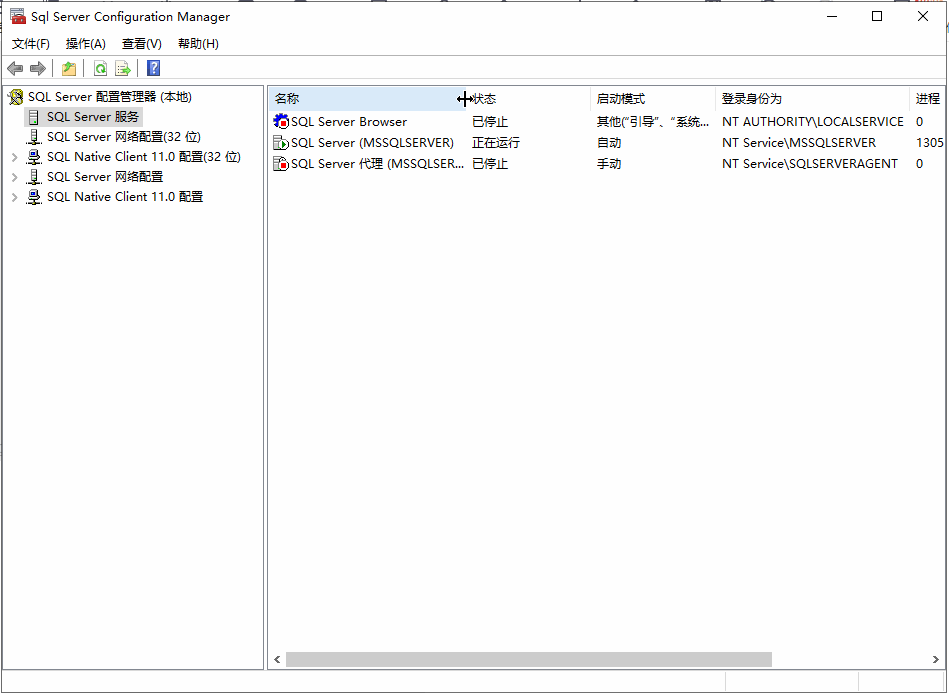Click the 1305 process ID cell
Screen dimensions: 949x693
coord(930,143)
